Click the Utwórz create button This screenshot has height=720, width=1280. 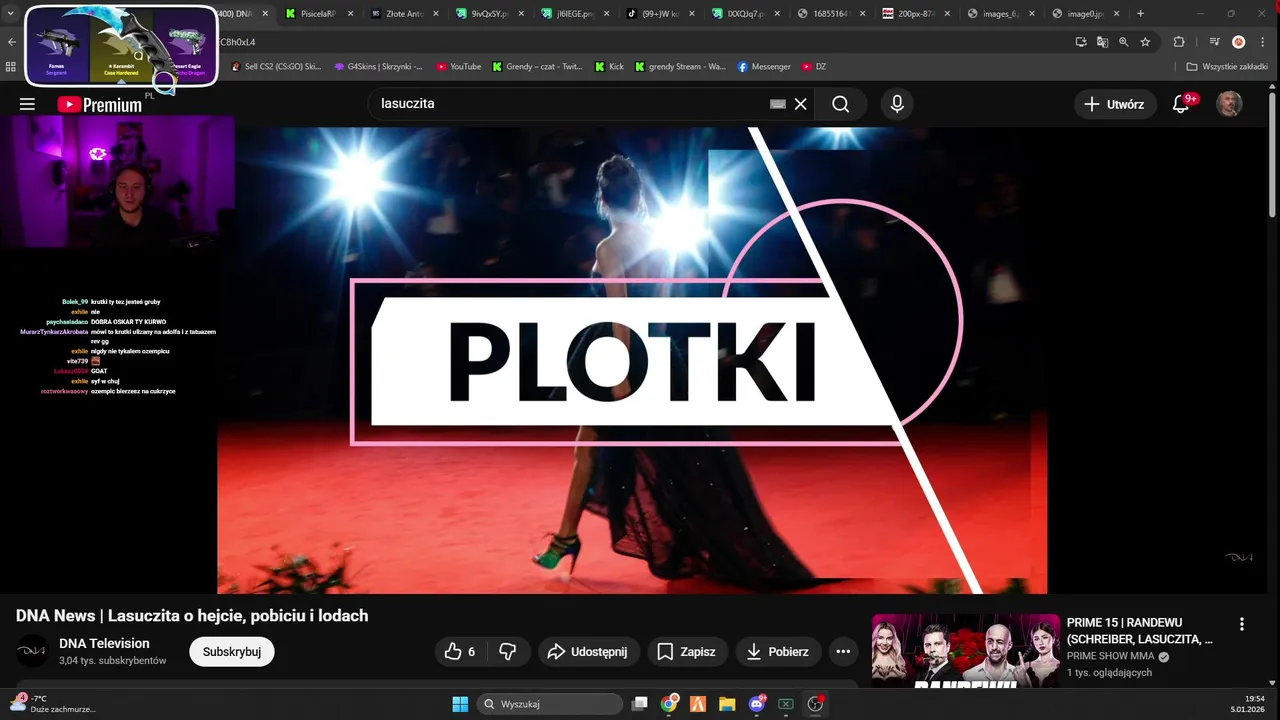tap(1115, 104)
